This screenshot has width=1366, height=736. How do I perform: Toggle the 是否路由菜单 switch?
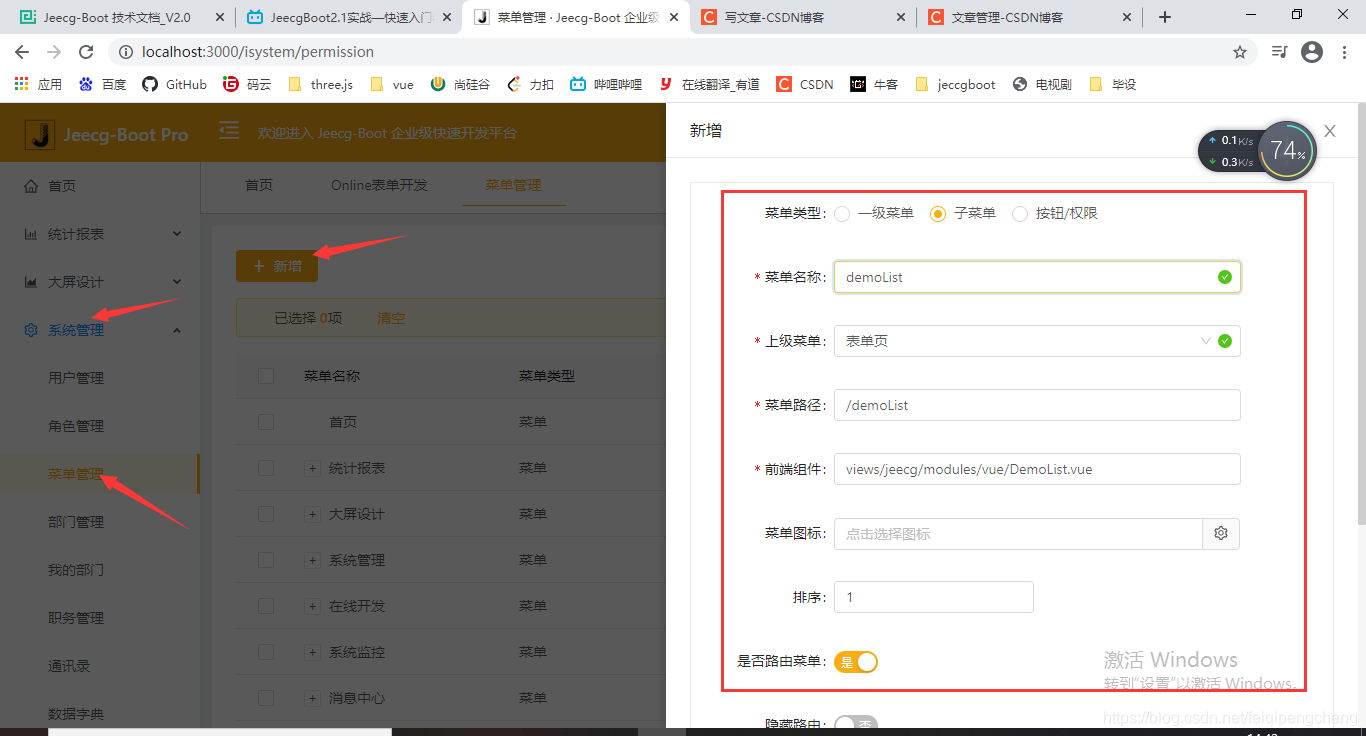tap(856, 661)
